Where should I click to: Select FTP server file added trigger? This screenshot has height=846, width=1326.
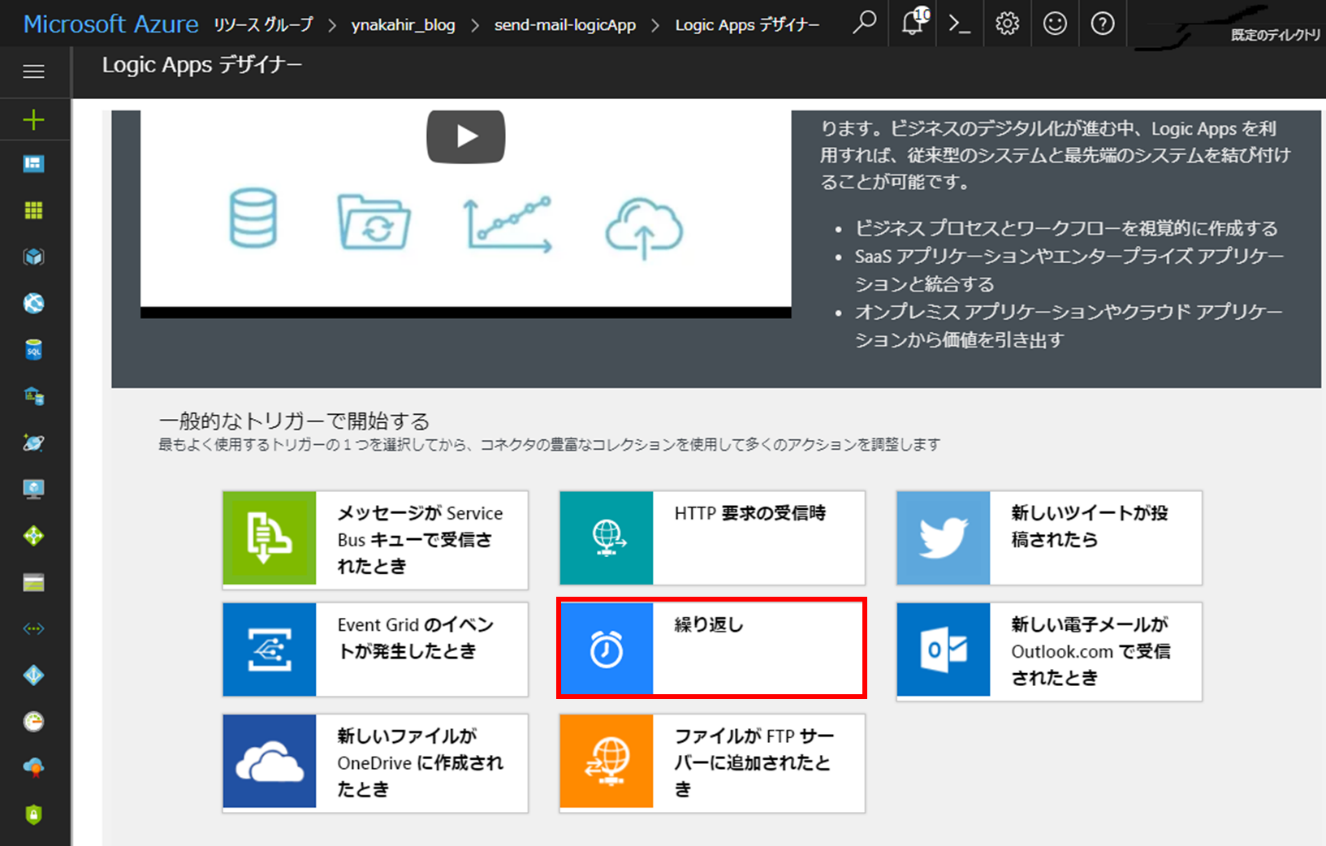pyautogui.click(x=712, y=763)
